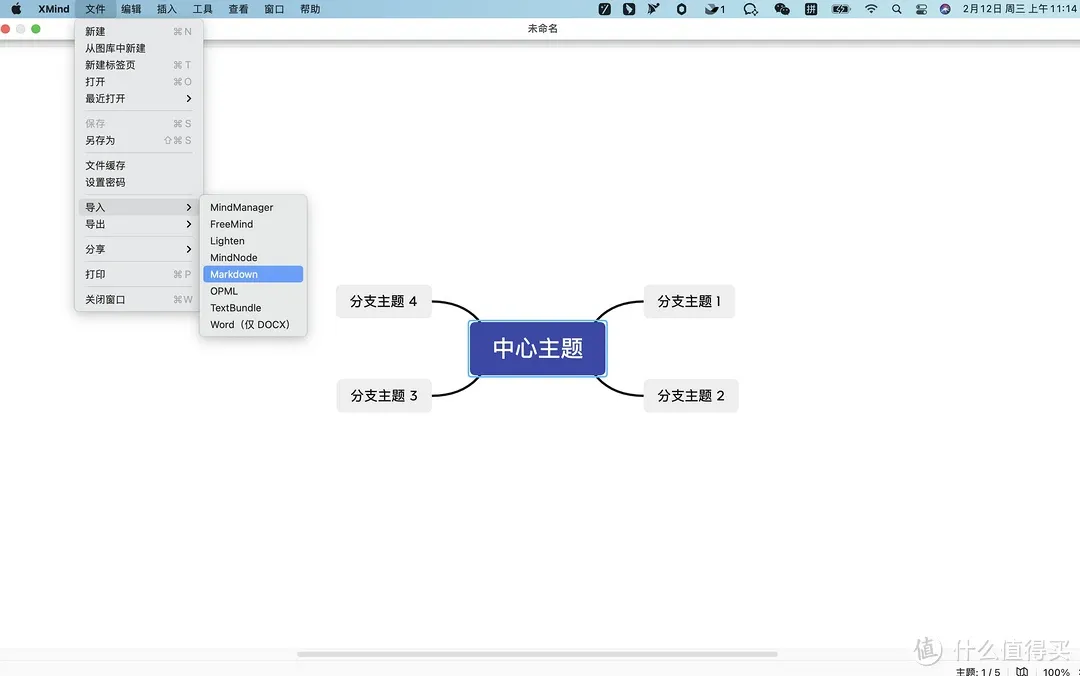Open Siri icon in menu bar
This screenshot has width=1080, height=676.
[x=945, y=9]
